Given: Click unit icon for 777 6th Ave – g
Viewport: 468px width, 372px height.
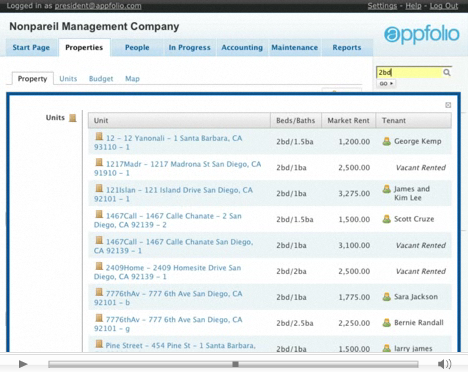Looking at the screenshot, I should tap(99, 318).
